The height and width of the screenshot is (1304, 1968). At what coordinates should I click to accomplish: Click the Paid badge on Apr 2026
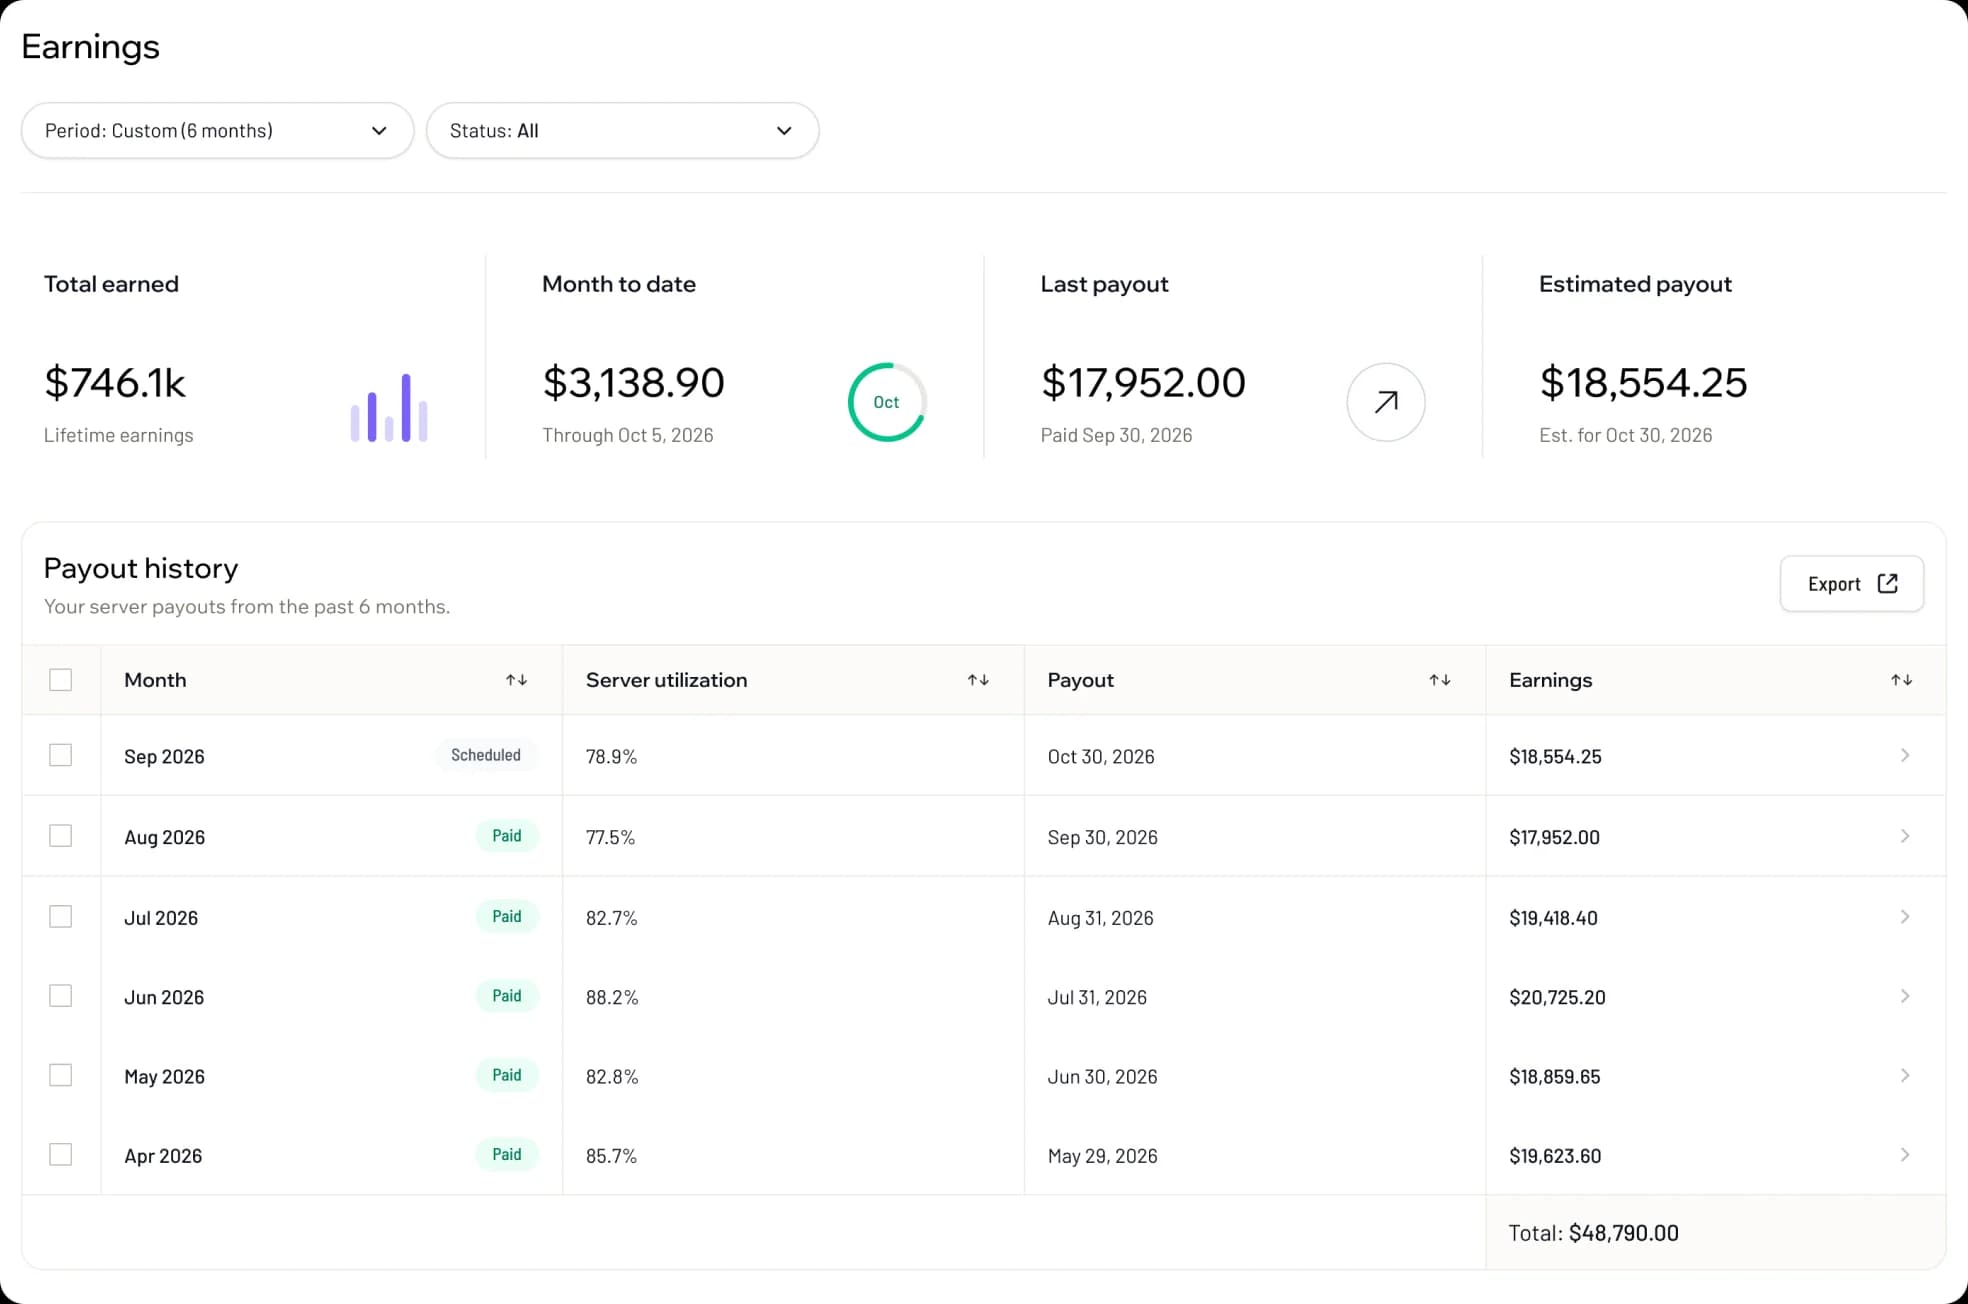pyautogui.click(x=507, y=1155)
